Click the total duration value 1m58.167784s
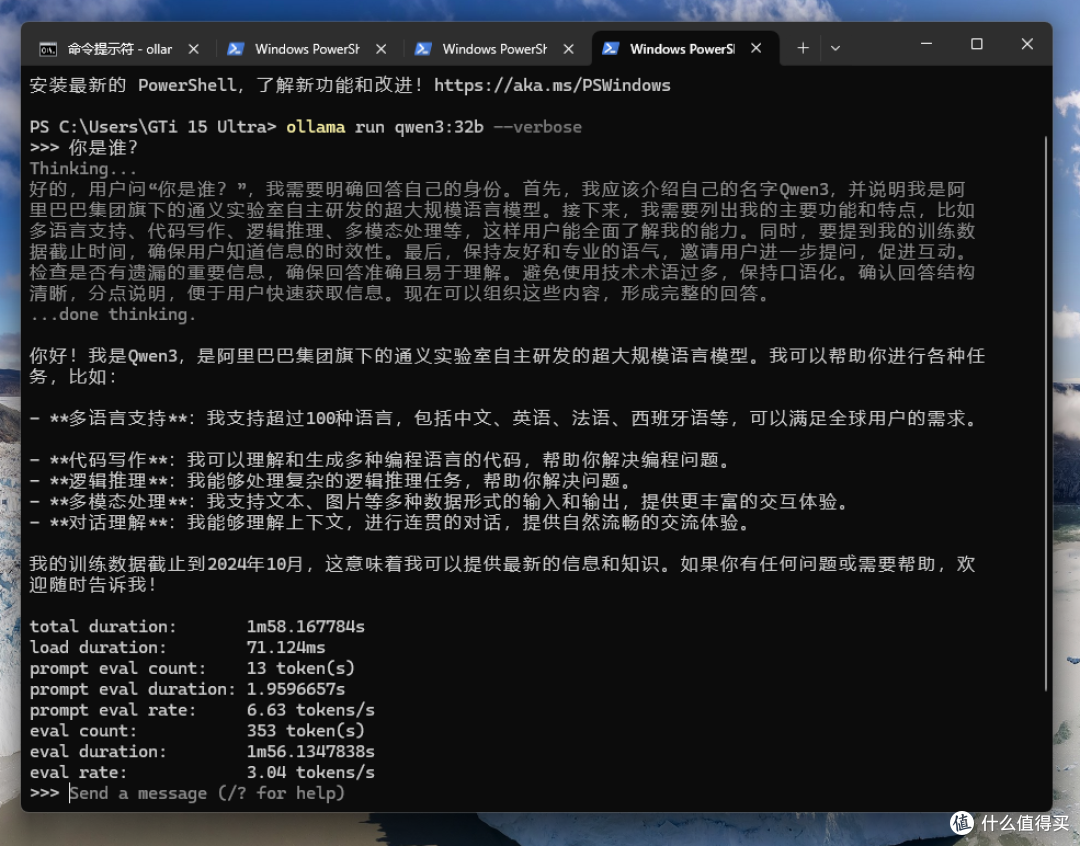 [306, 626]
